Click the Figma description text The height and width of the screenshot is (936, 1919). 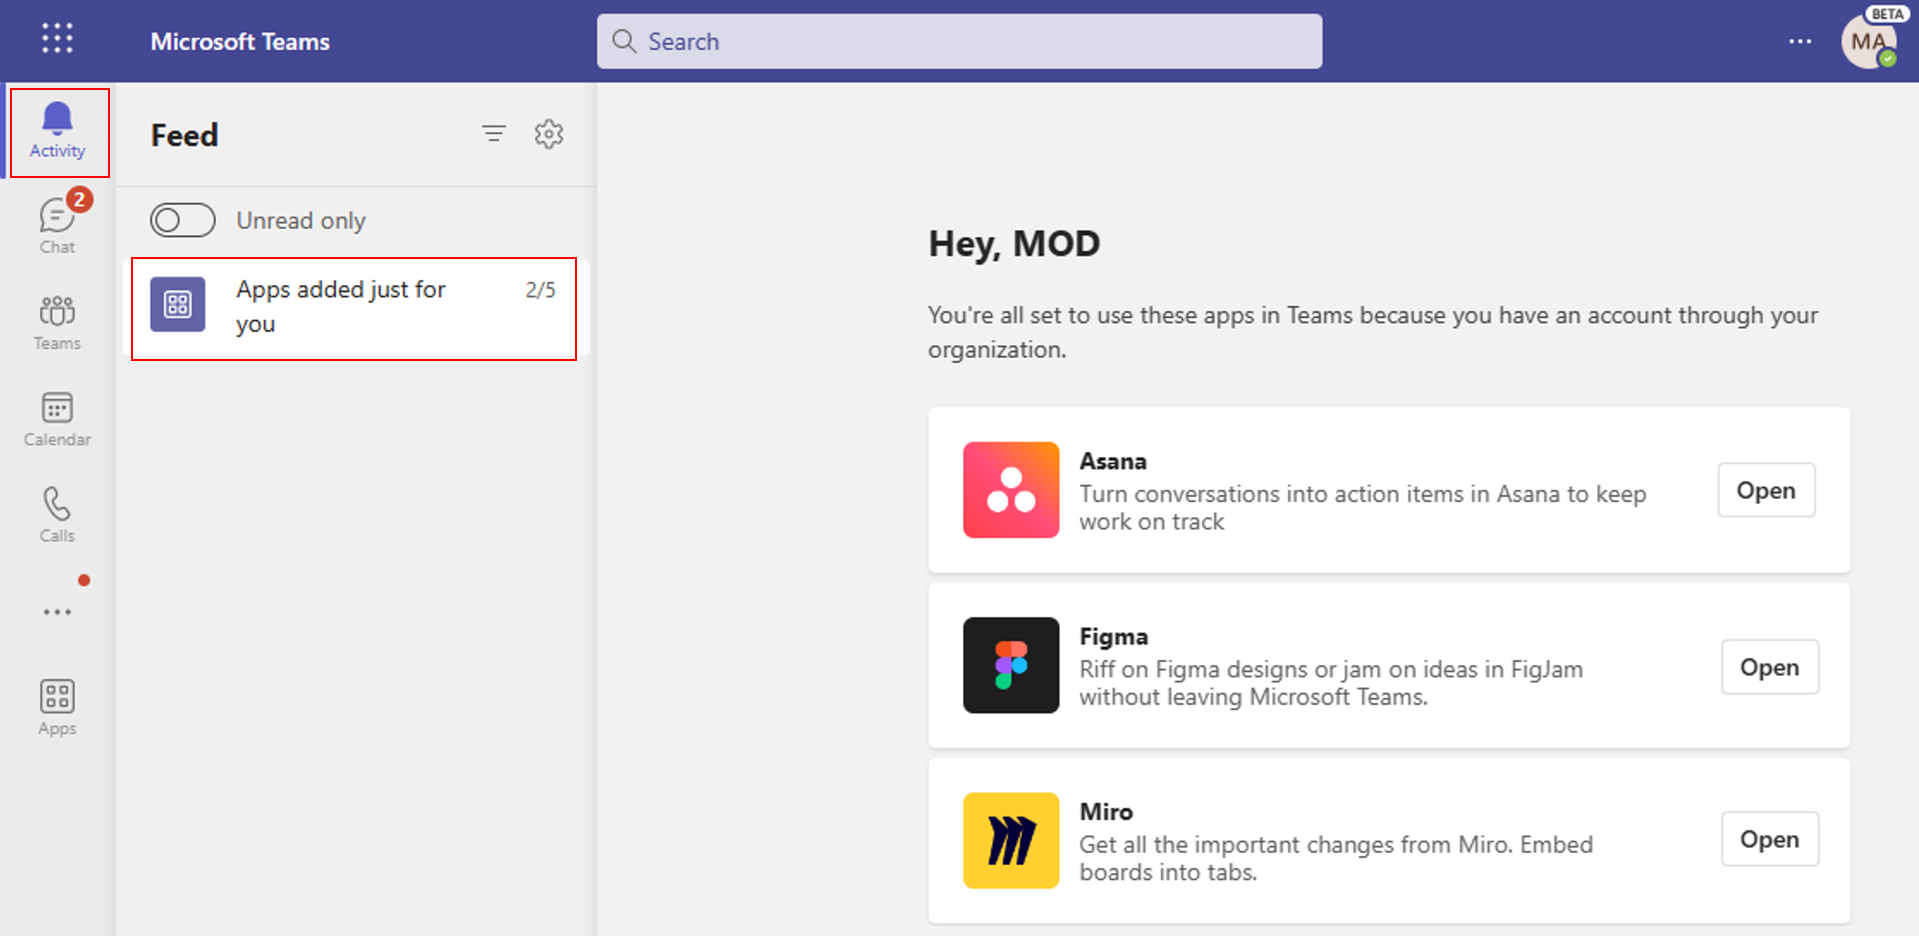click(1331, 683)
